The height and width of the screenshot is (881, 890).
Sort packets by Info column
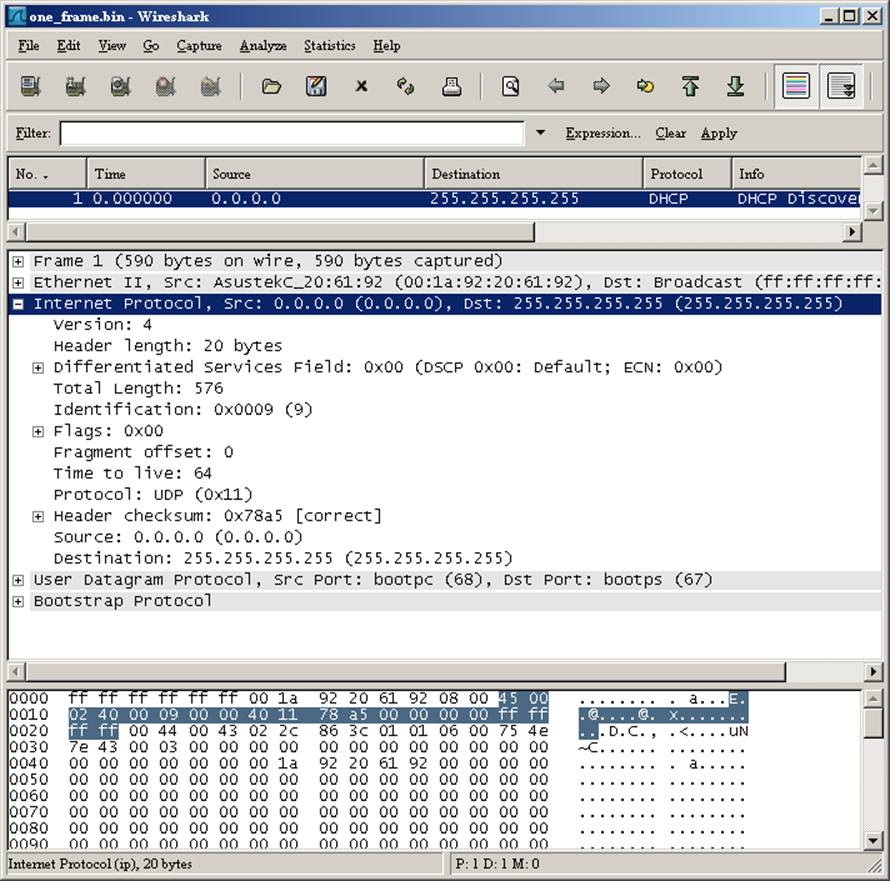coord(796,174)
